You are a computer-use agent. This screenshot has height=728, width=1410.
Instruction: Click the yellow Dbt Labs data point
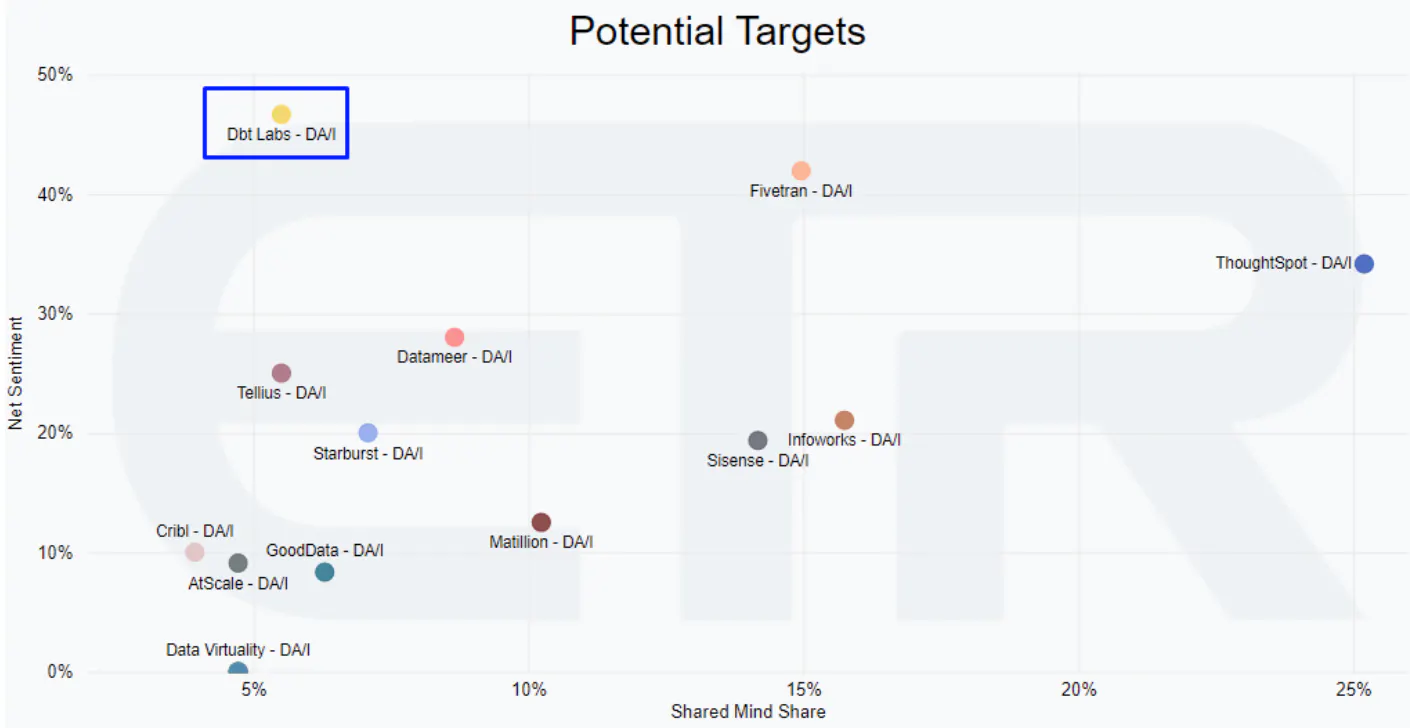click(281, 115)
